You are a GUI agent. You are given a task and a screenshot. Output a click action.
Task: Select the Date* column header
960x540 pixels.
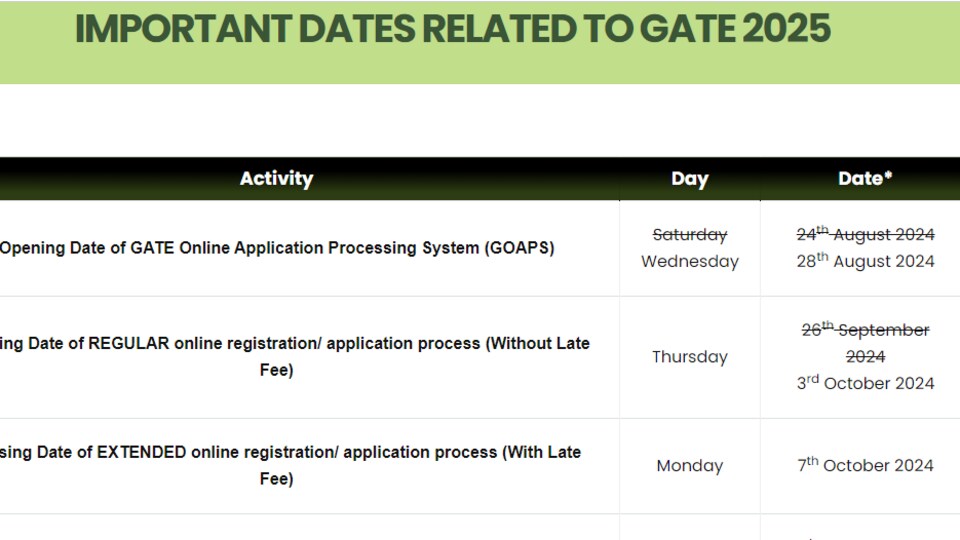[864, 178]
